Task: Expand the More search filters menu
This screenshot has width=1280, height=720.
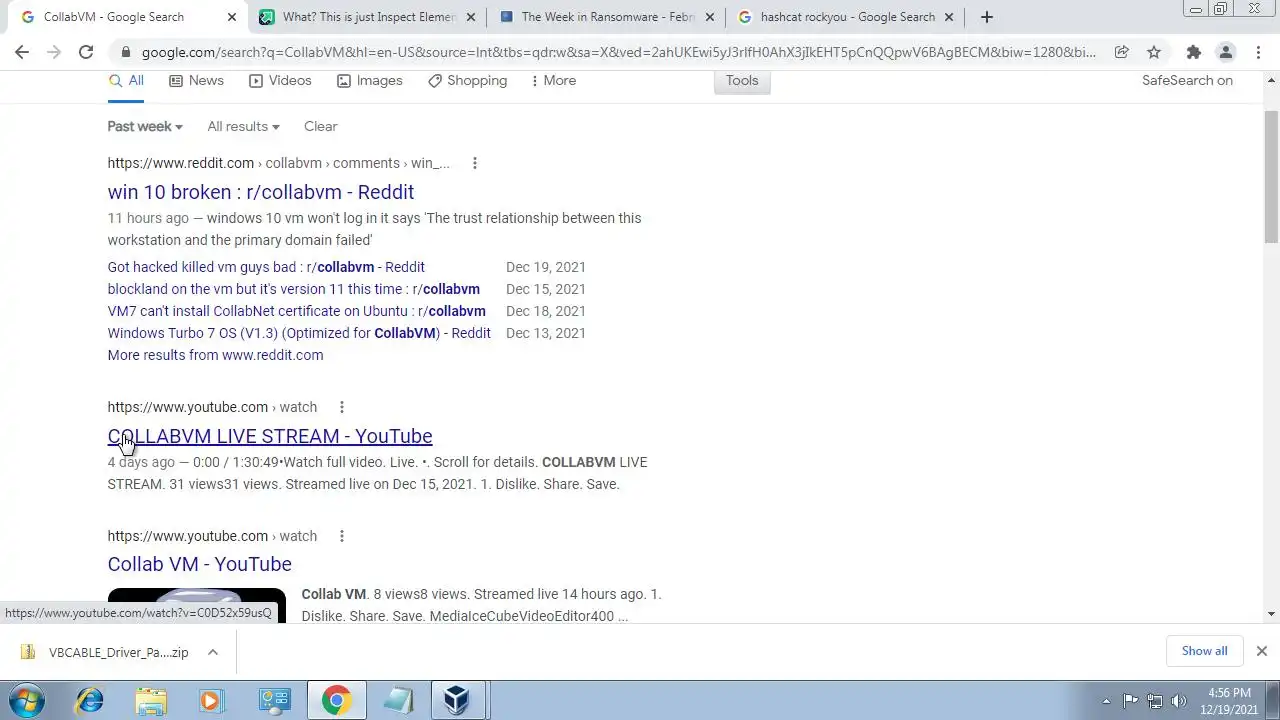Action: point(553,80)
